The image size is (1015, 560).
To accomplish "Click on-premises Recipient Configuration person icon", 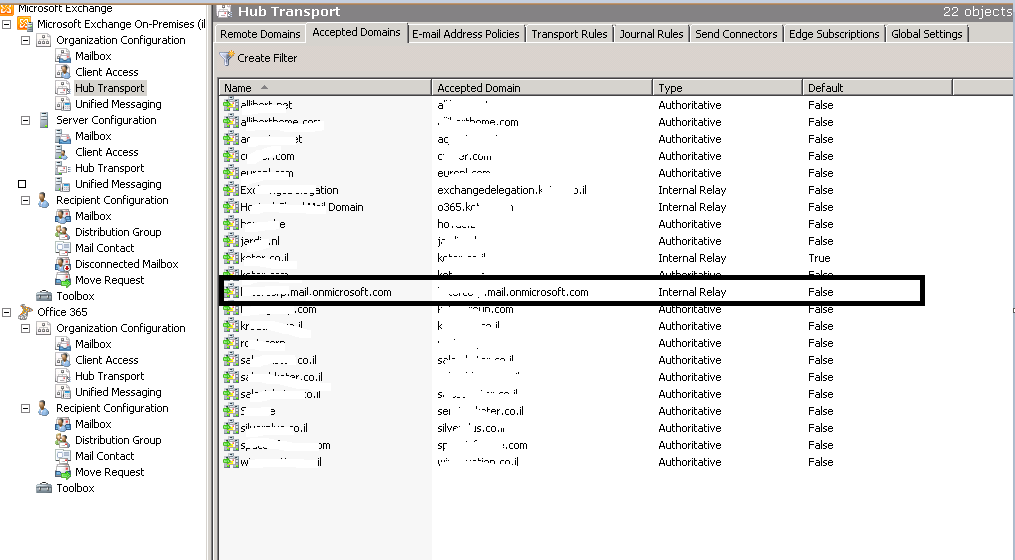I will point(43,200).
